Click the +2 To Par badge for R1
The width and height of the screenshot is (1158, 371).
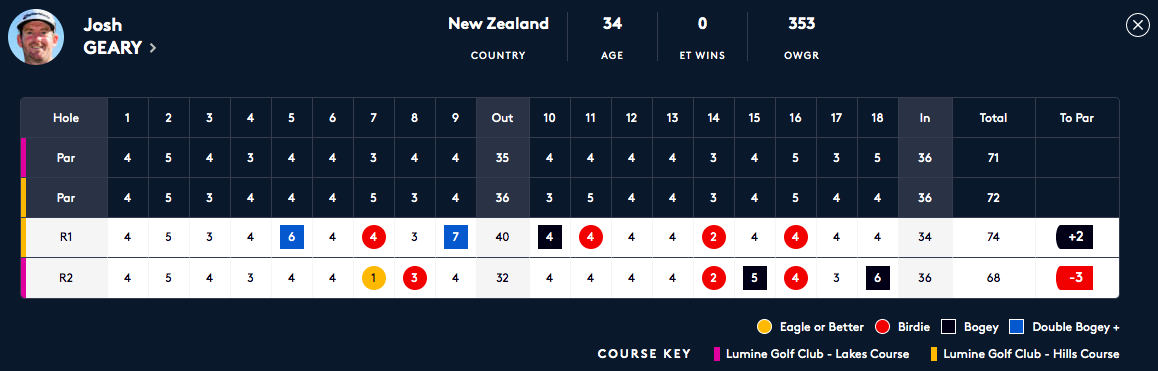(1075, 237)
